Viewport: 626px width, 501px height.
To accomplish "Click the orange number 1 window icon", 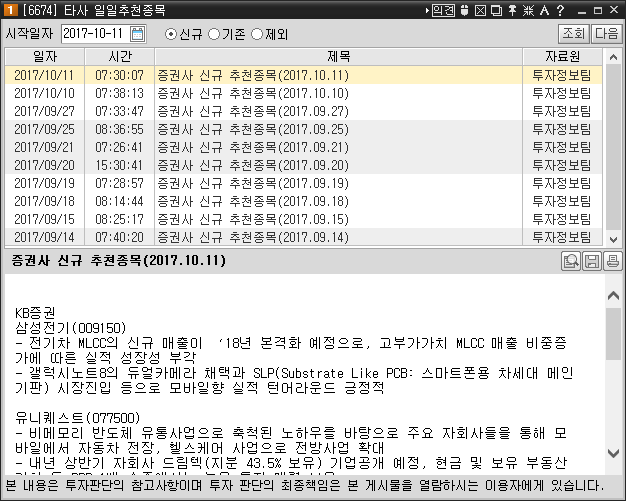I will (x=10, y=10).
